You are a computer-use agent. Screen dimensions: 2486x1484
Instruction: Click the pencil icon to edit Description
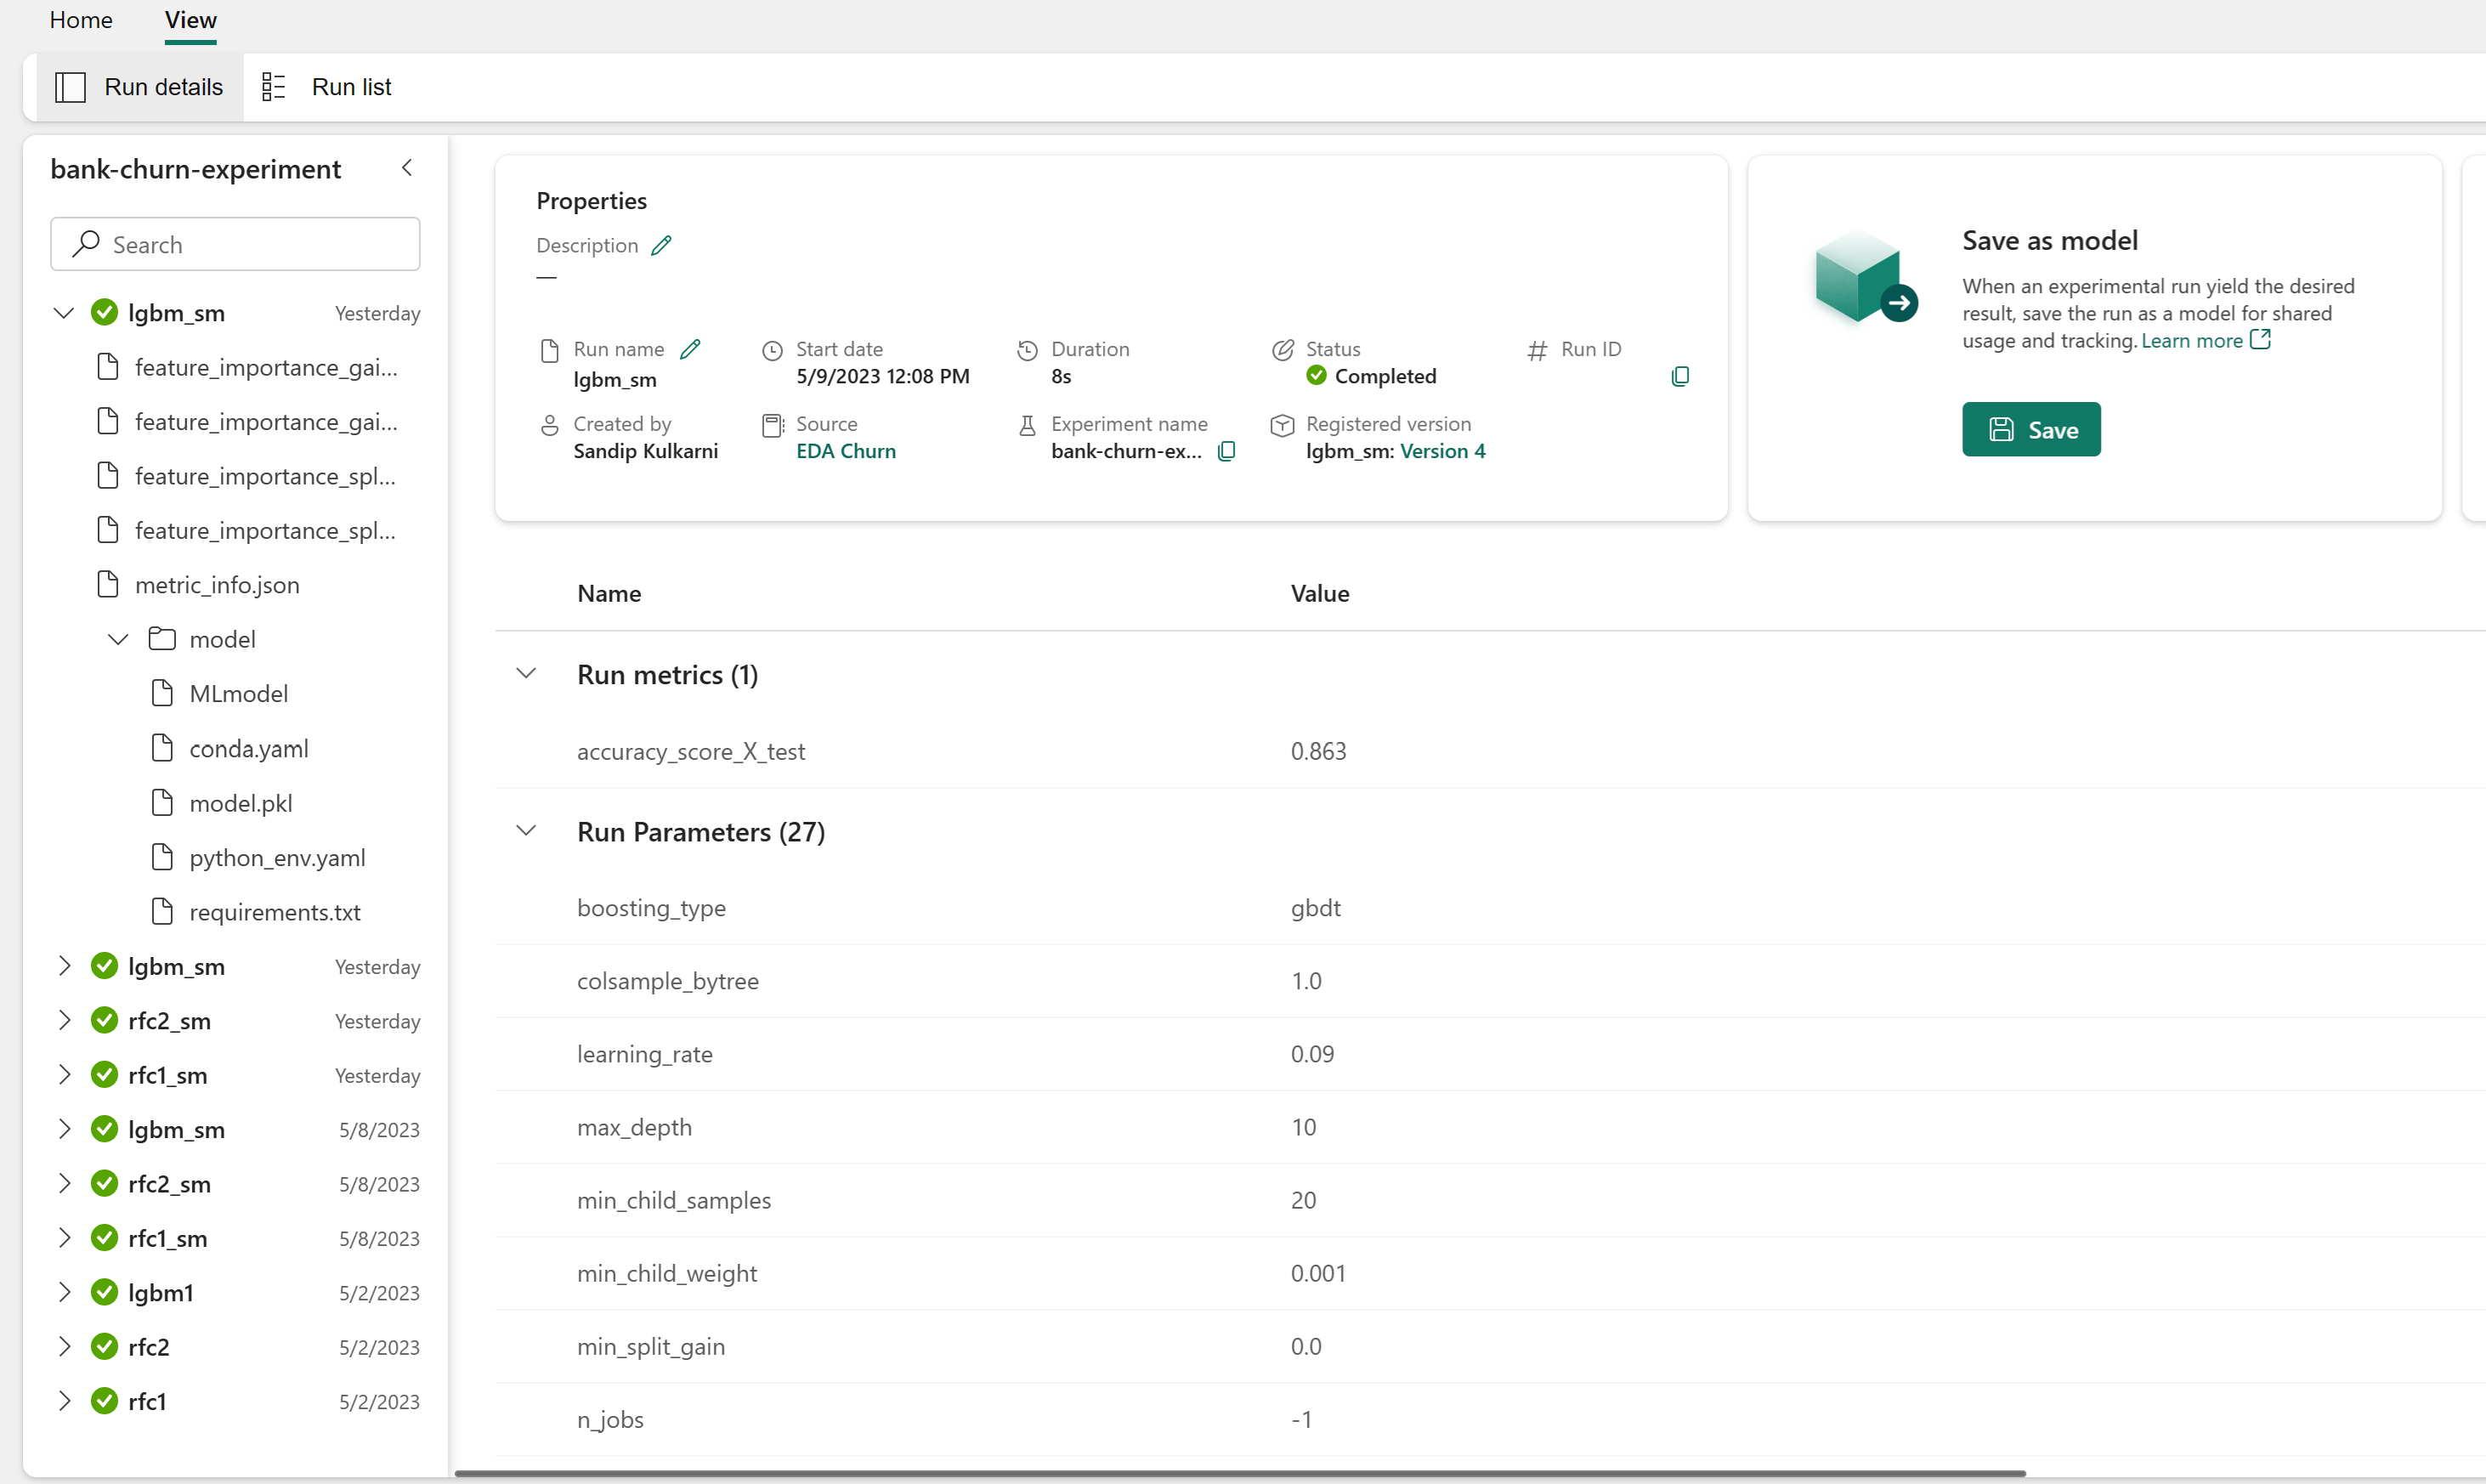click(x=662, y=245)
